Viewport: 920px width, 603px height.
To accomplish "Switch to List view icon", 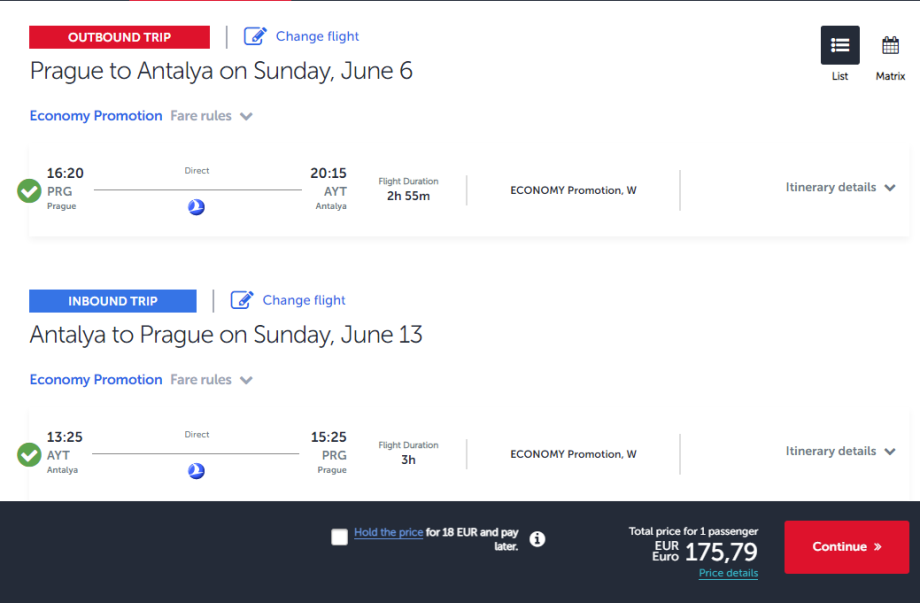I will pyautogui.click(x=840, y=46).
